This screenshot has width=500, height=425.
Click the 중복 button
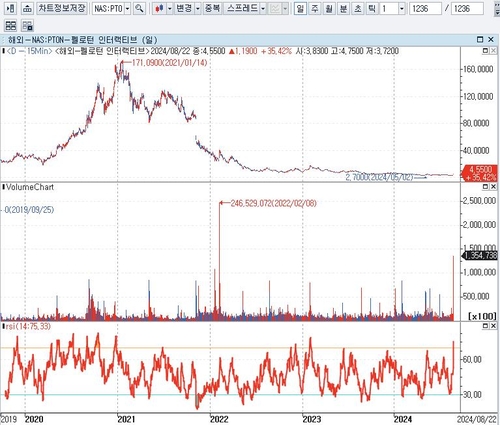pos(213,8)
